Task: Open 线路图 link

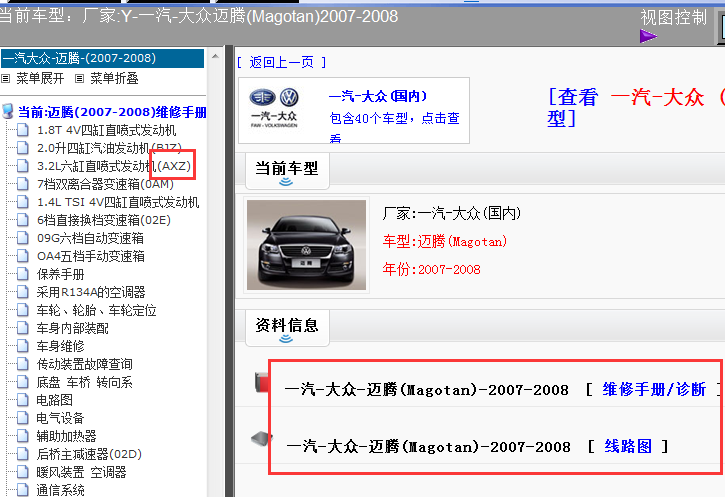Action: click(x=628, y=447)
